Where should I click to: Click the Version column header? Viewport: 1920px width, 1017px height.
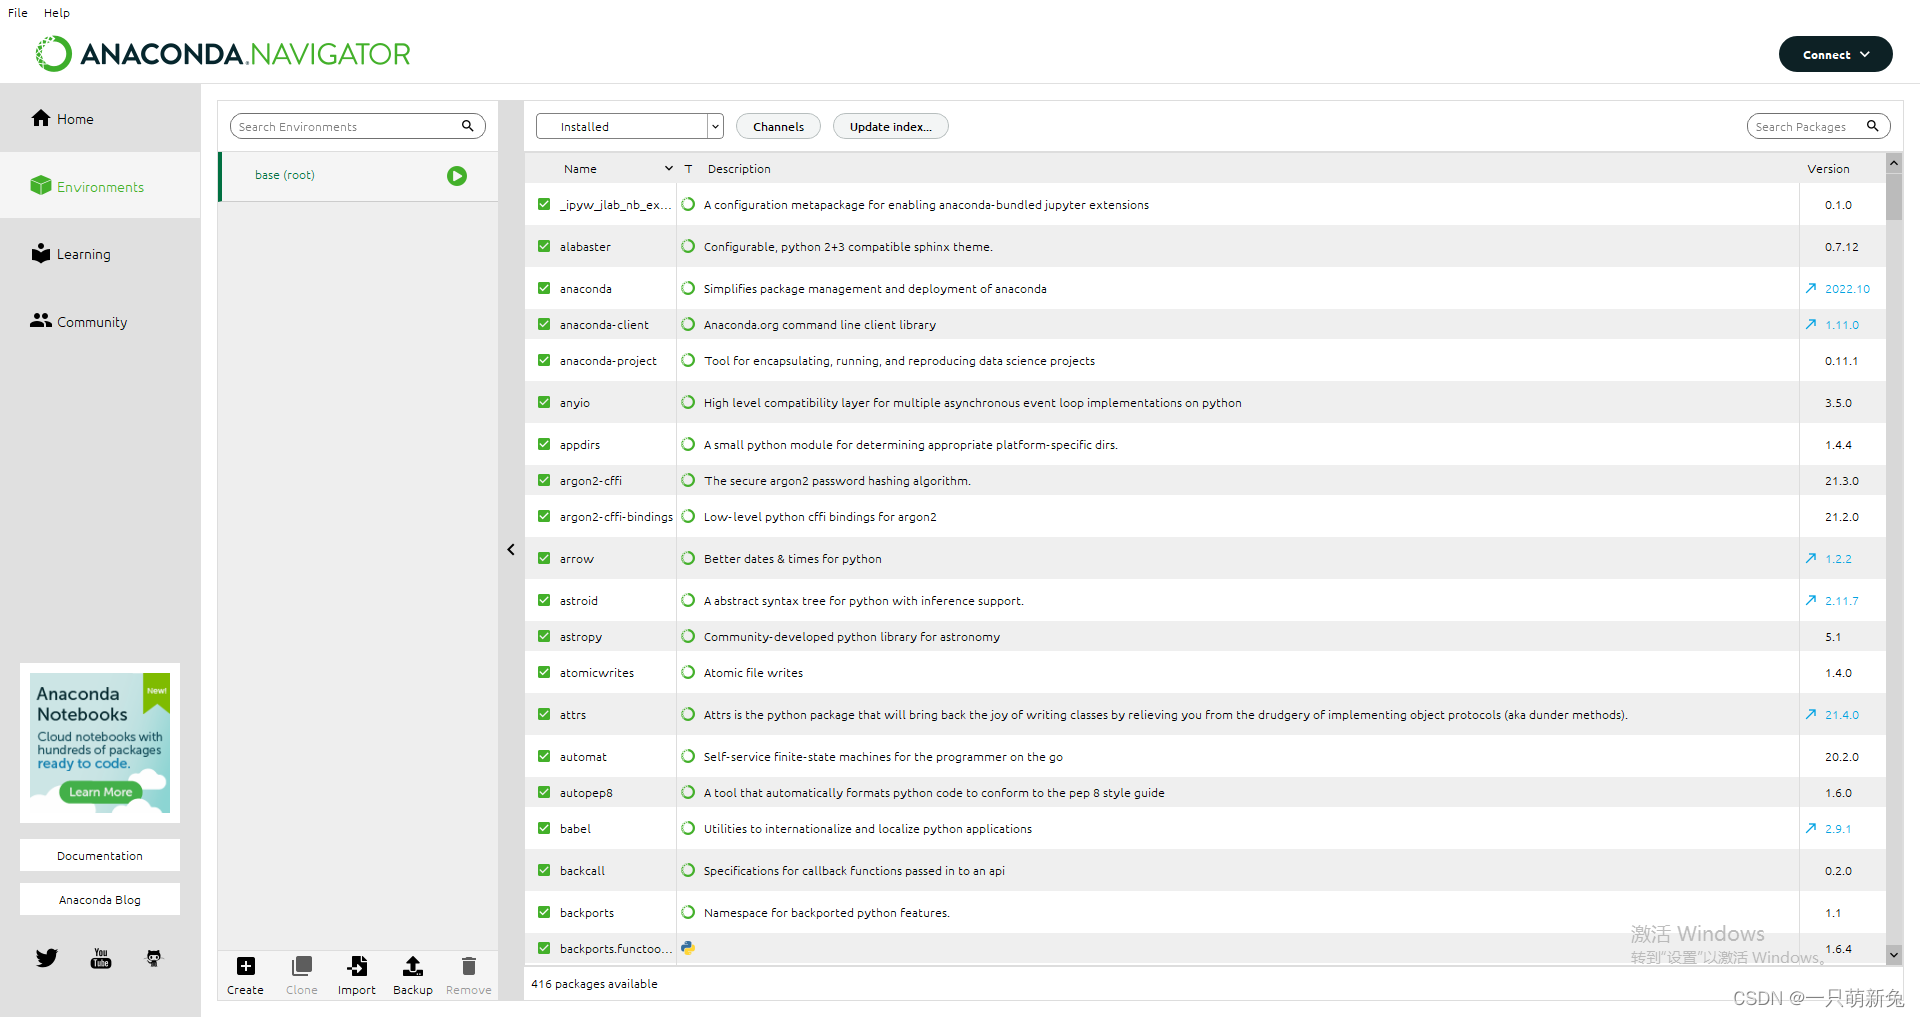pyautogui.click(x=1828, y=169)
